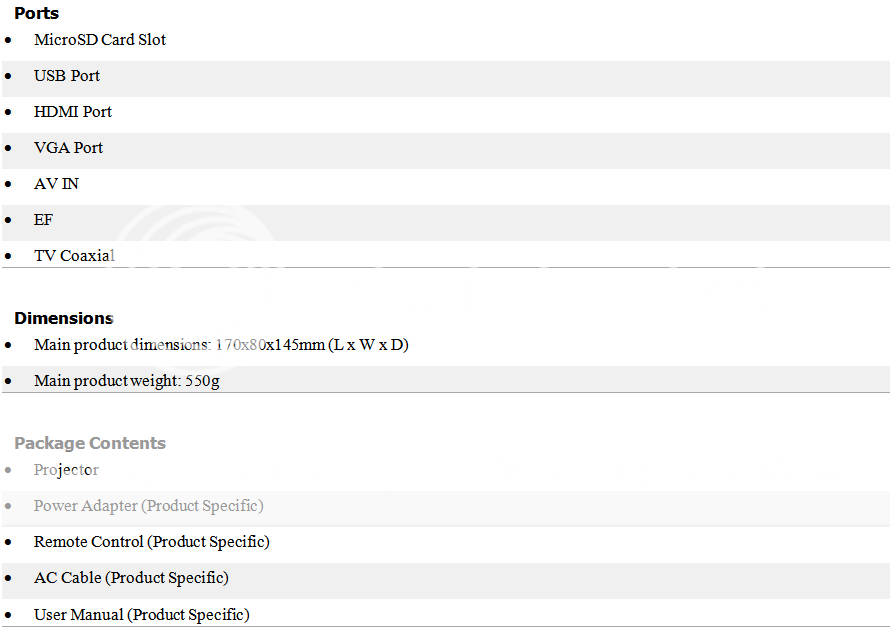Click the USB Port entry
Screen dimensions: 896x637
[67, 76]
